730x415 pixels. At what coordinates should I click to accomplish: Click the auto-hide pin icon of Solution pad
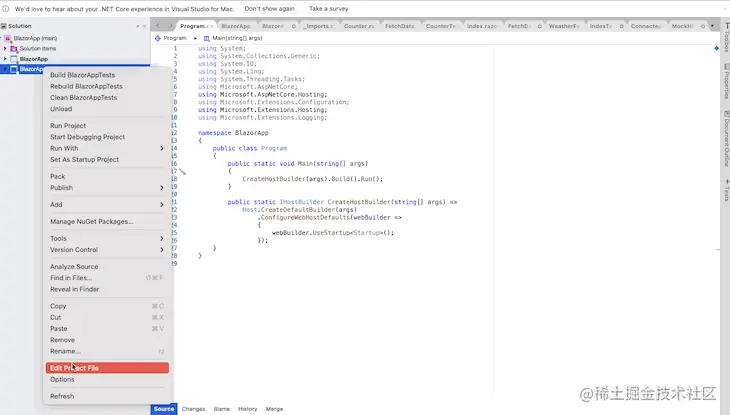(138, 27)
